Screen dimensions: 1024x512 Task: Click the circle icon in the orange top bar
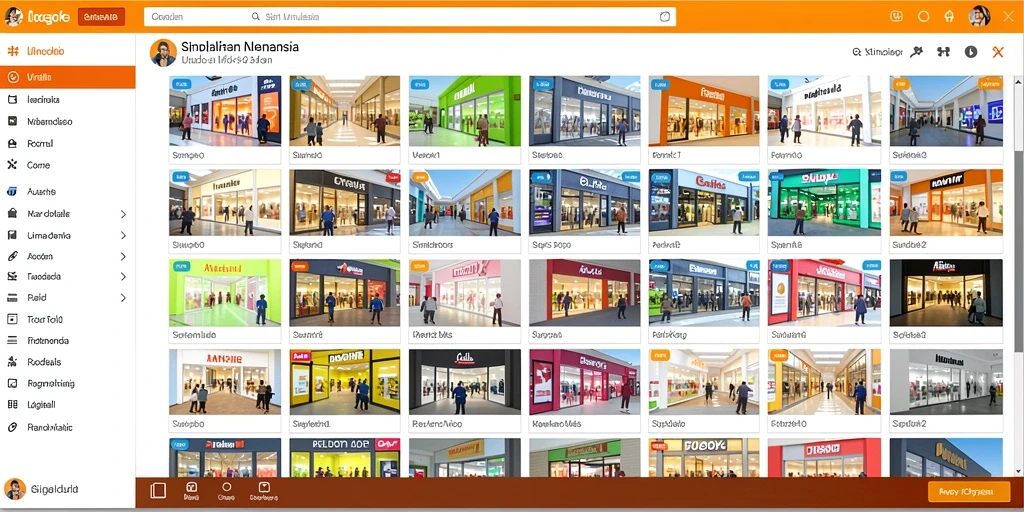(923, 17)
